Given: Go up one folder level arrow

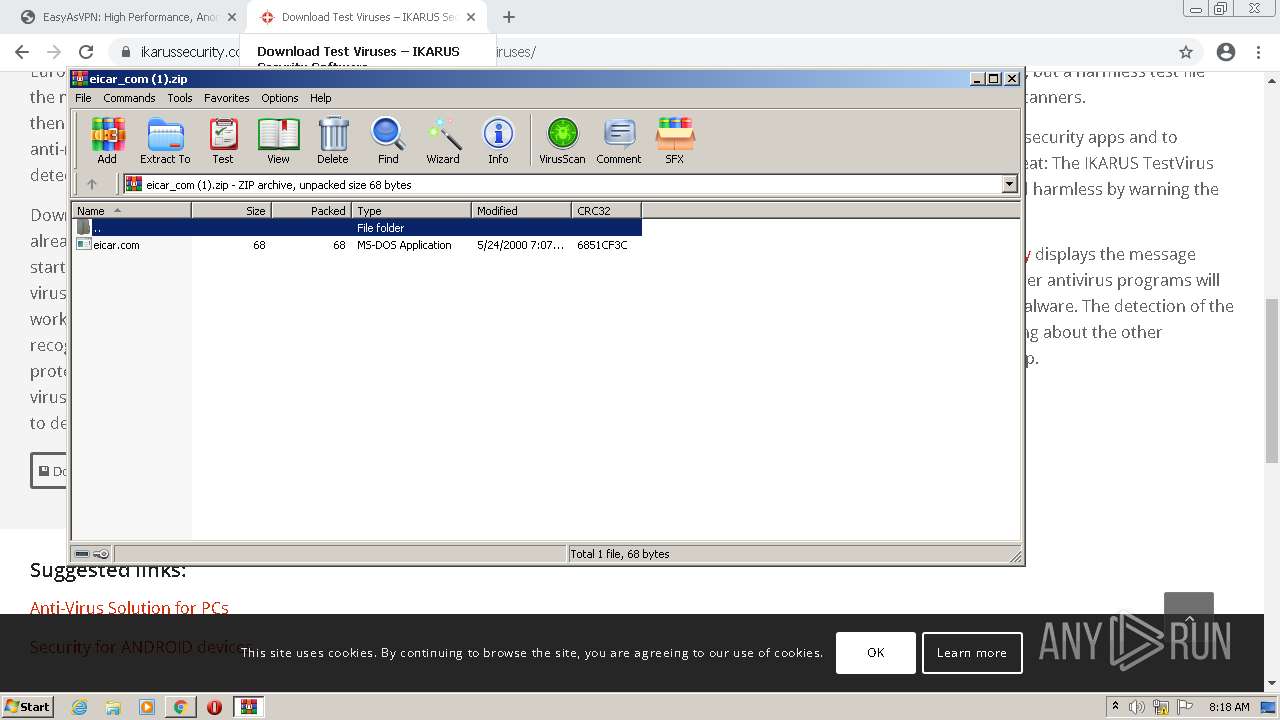Looking at the screenshot, I should pyautogui.click(x=92, y=184).
